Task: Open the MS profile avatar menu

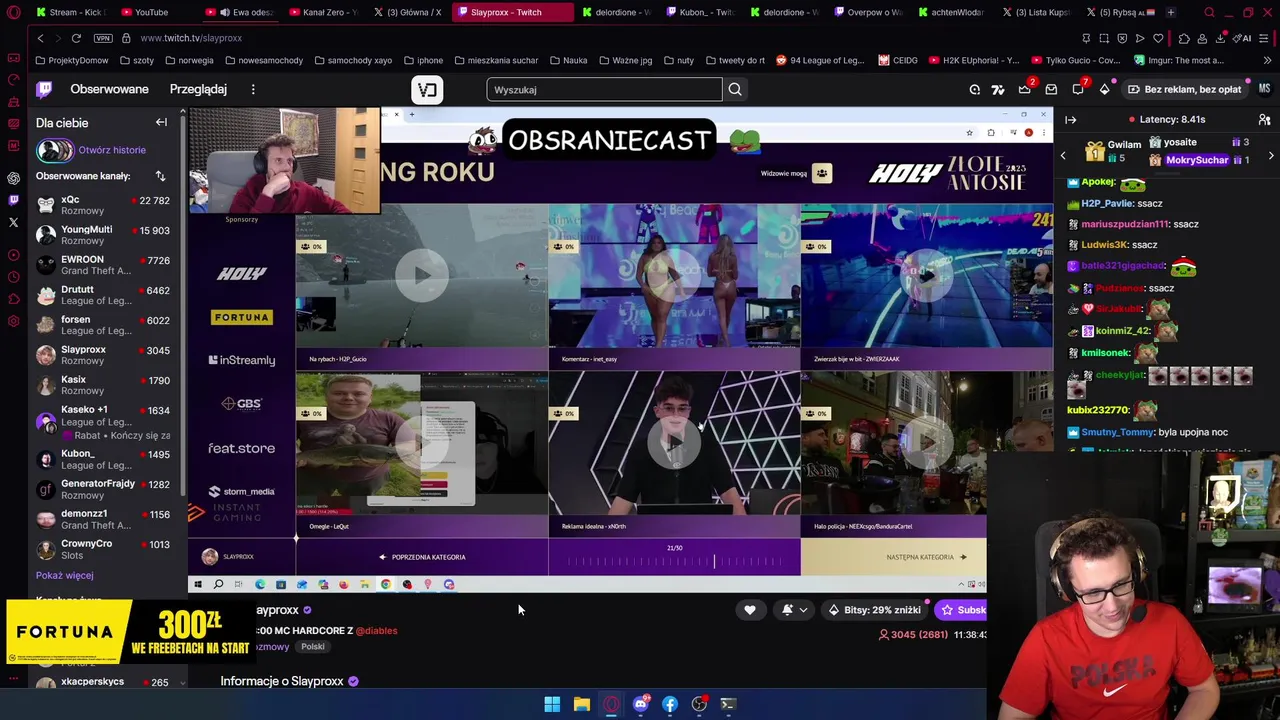Action: click(1264, 89)
